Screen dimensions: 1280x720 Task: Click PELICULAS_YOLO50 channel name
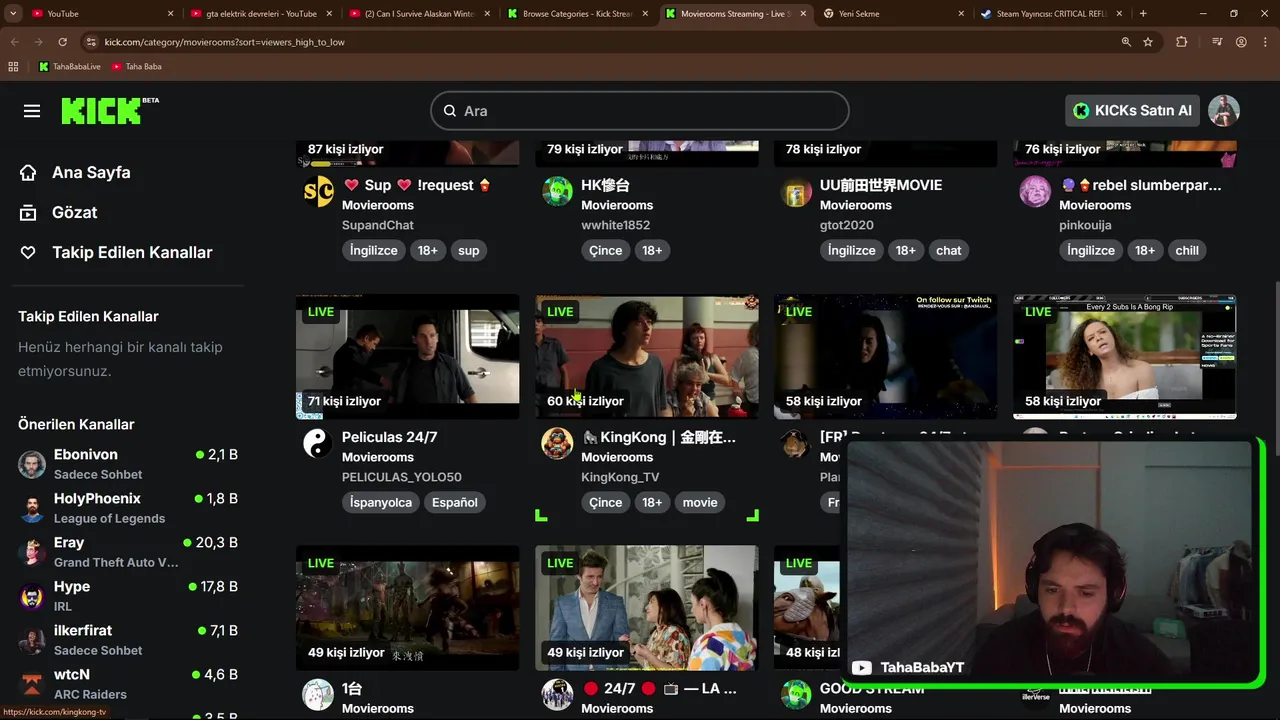click(x=402, y=477)
